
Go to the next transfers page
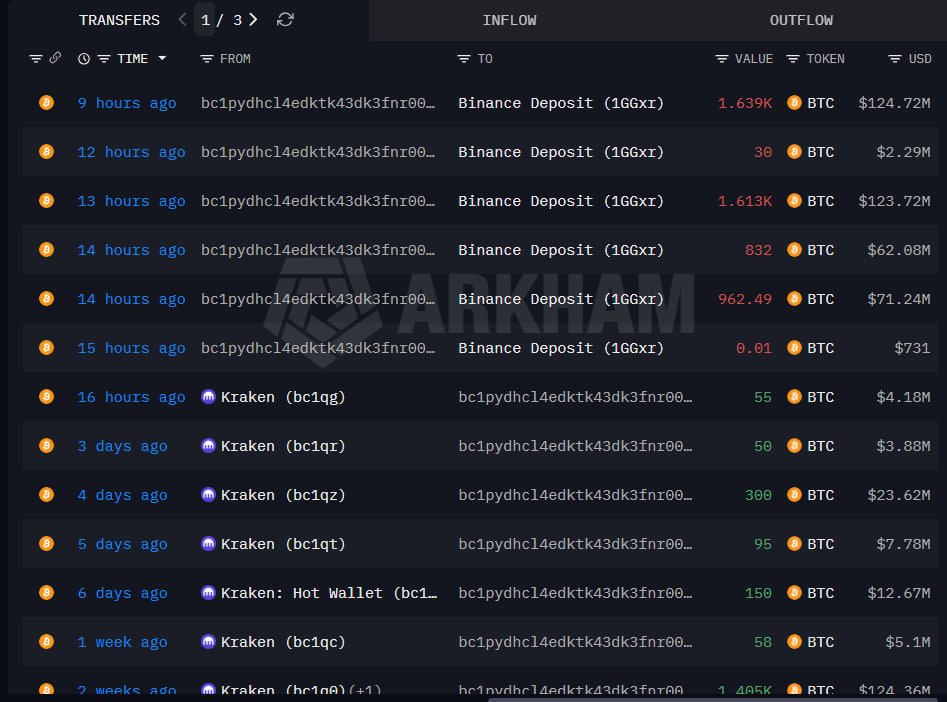(254, 20)
